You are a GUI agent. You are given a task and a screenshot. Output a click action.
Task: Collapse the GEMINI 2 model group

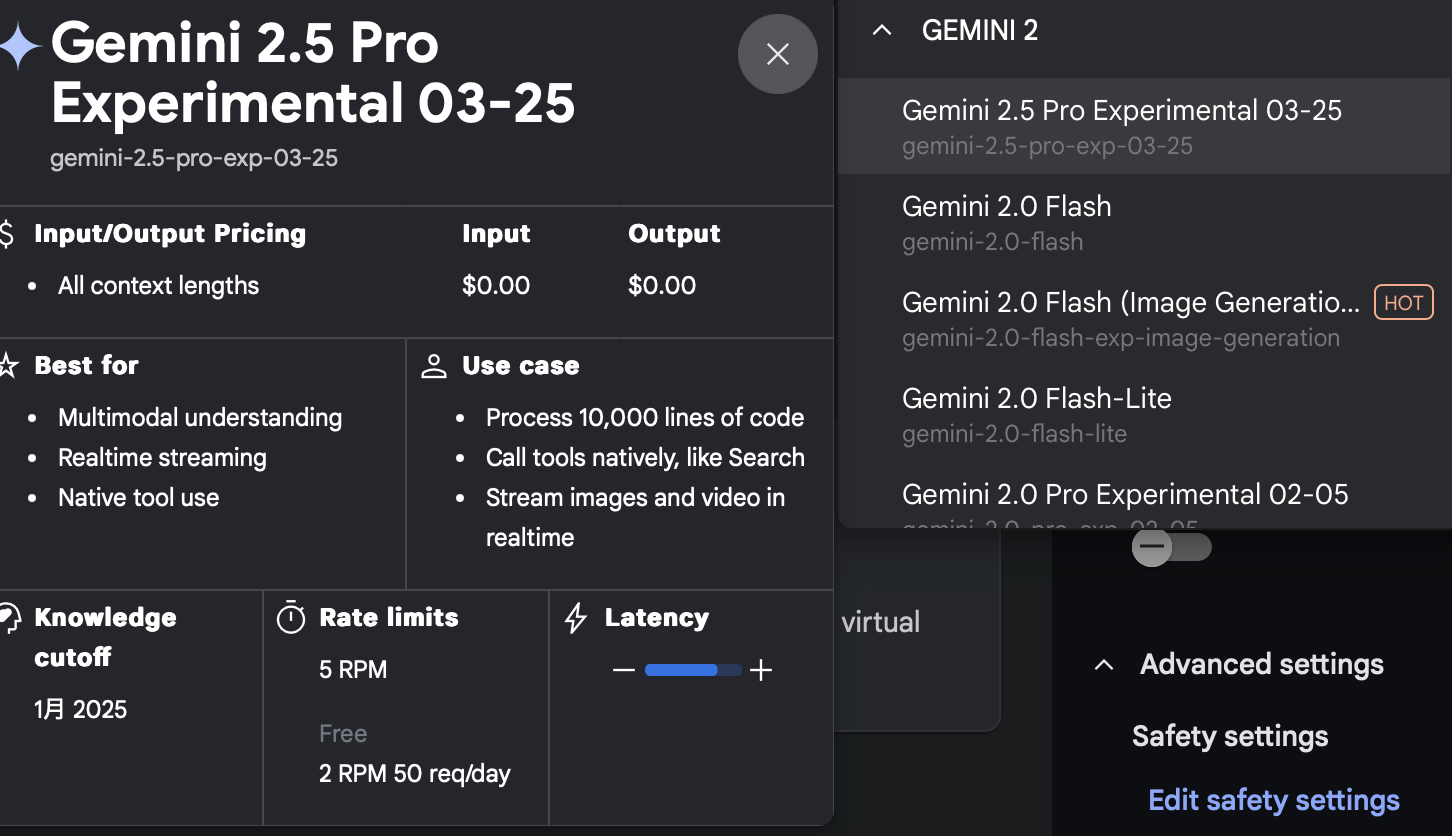881,31
